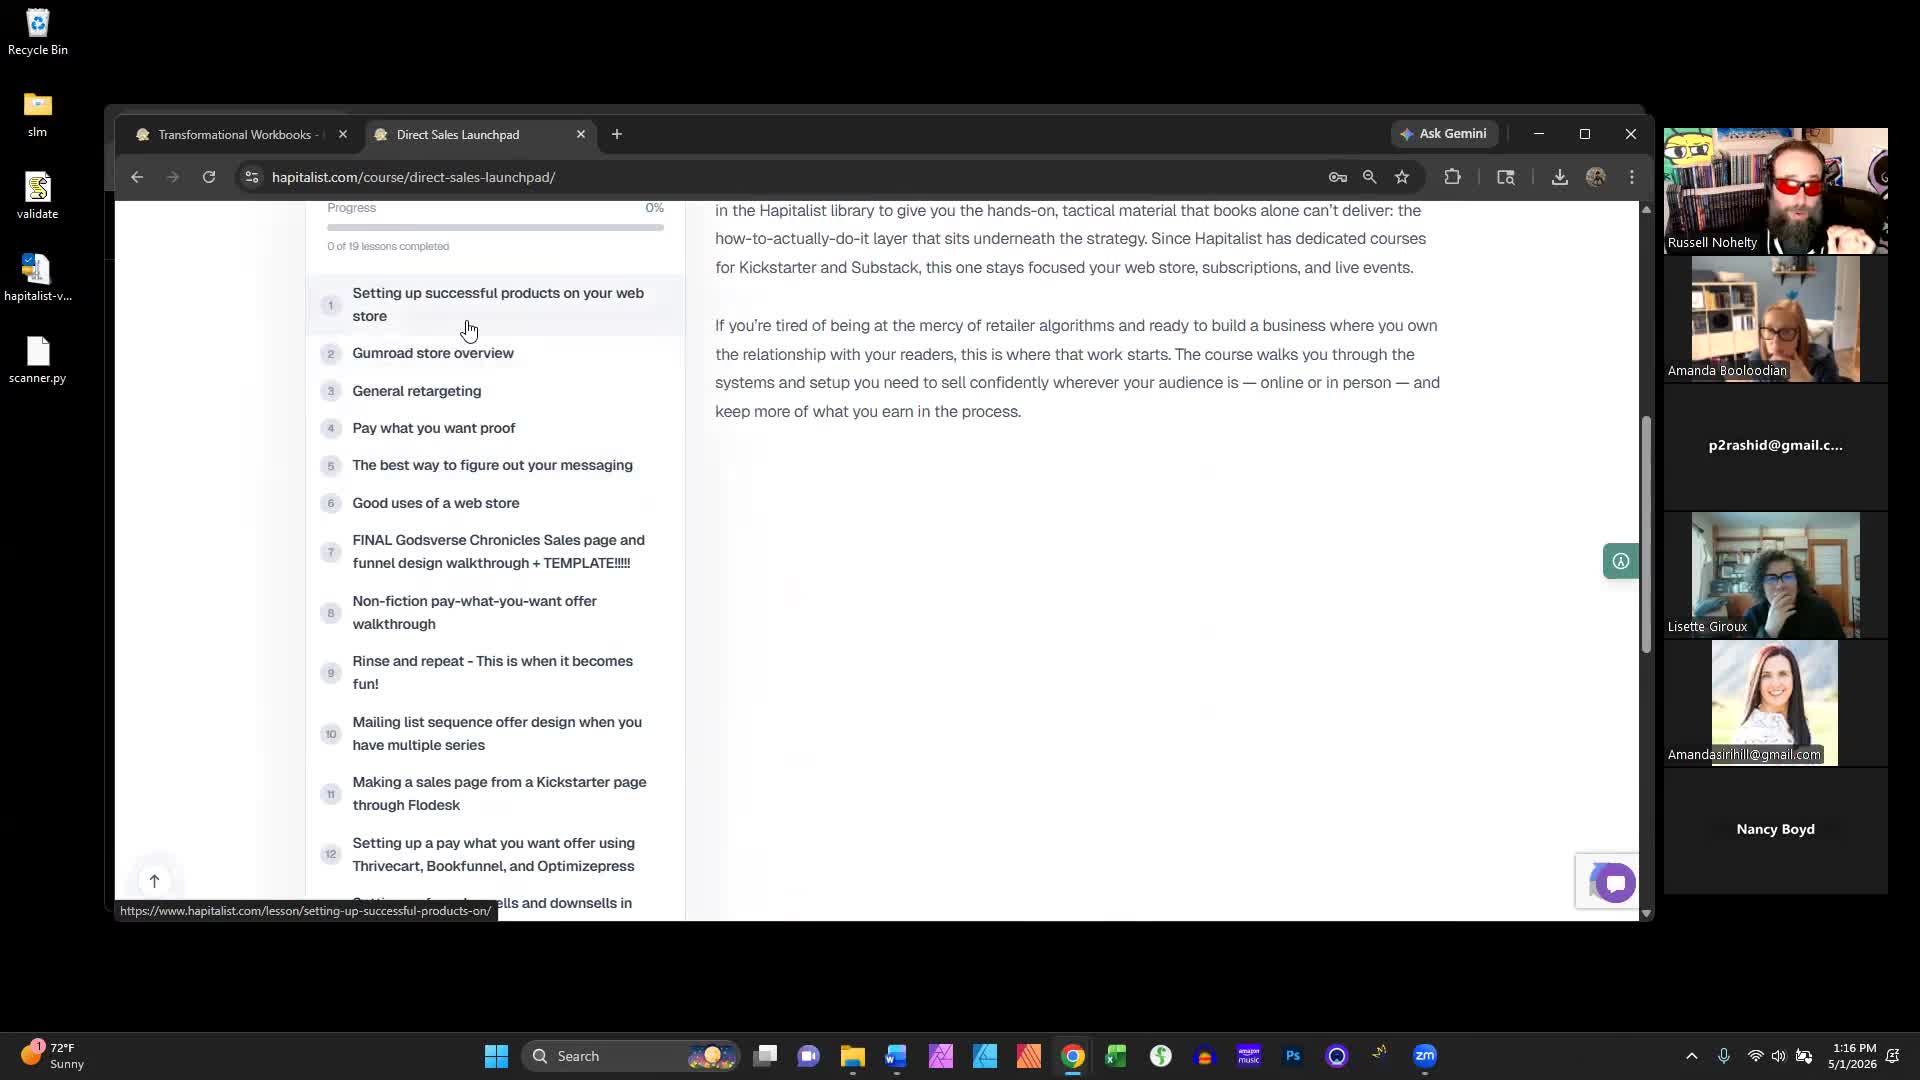Screen dimensions: 1920x1080
Task: Open the scanner.py file on desktop
Action: point(37,360)
